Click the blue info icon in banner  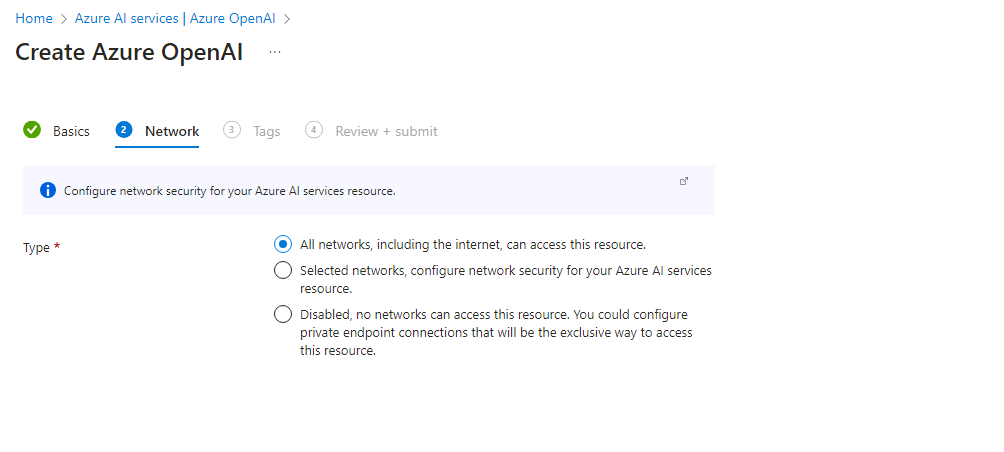pos(48,190)
